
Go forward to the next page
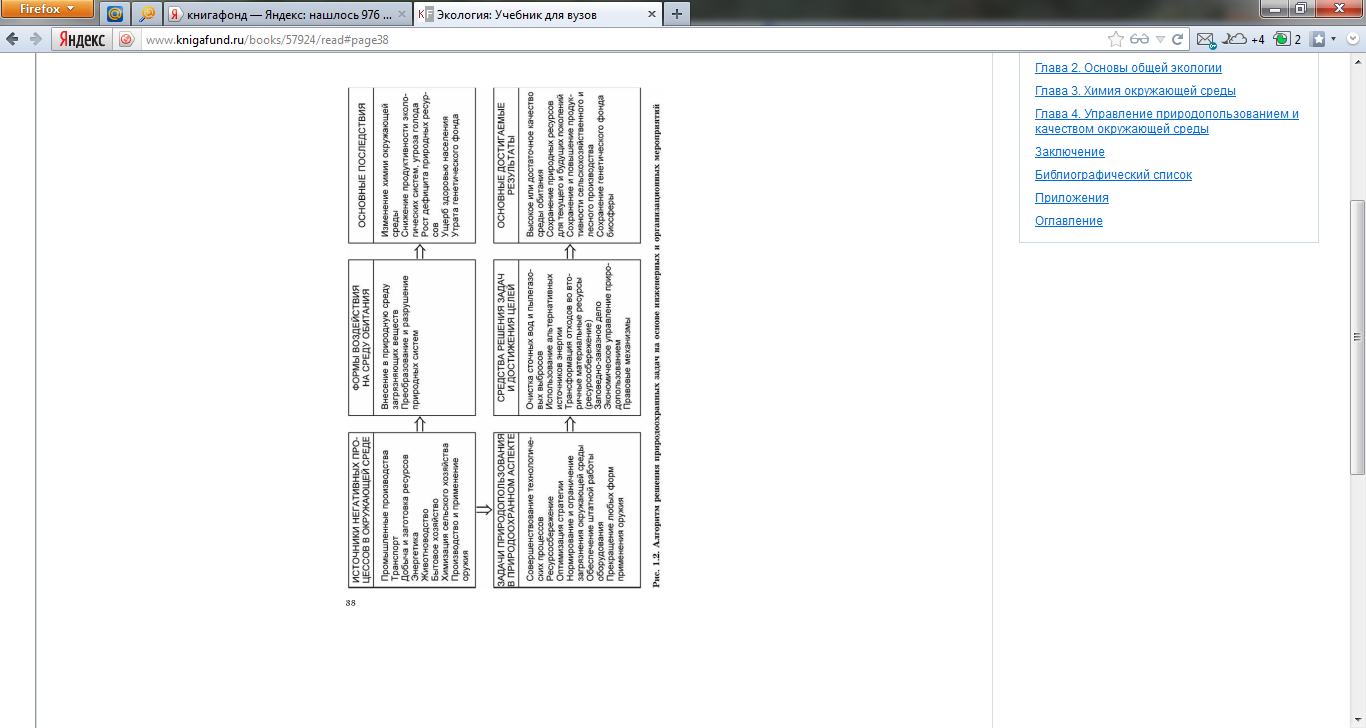click(x=35, y=39)
